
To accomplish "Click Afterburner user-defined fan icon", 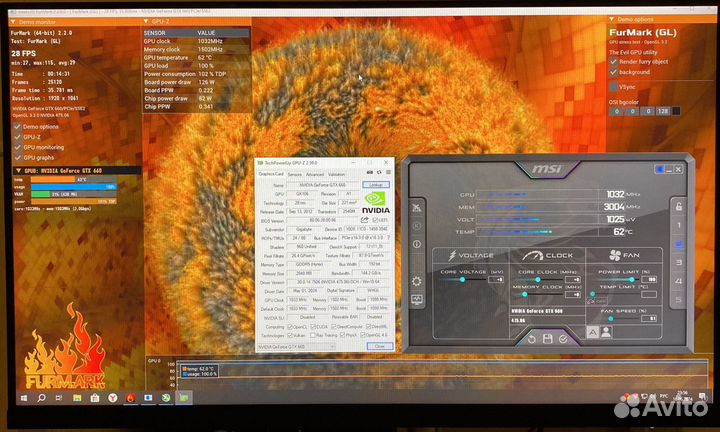I will pyautogui.click(x=606, y=332).
